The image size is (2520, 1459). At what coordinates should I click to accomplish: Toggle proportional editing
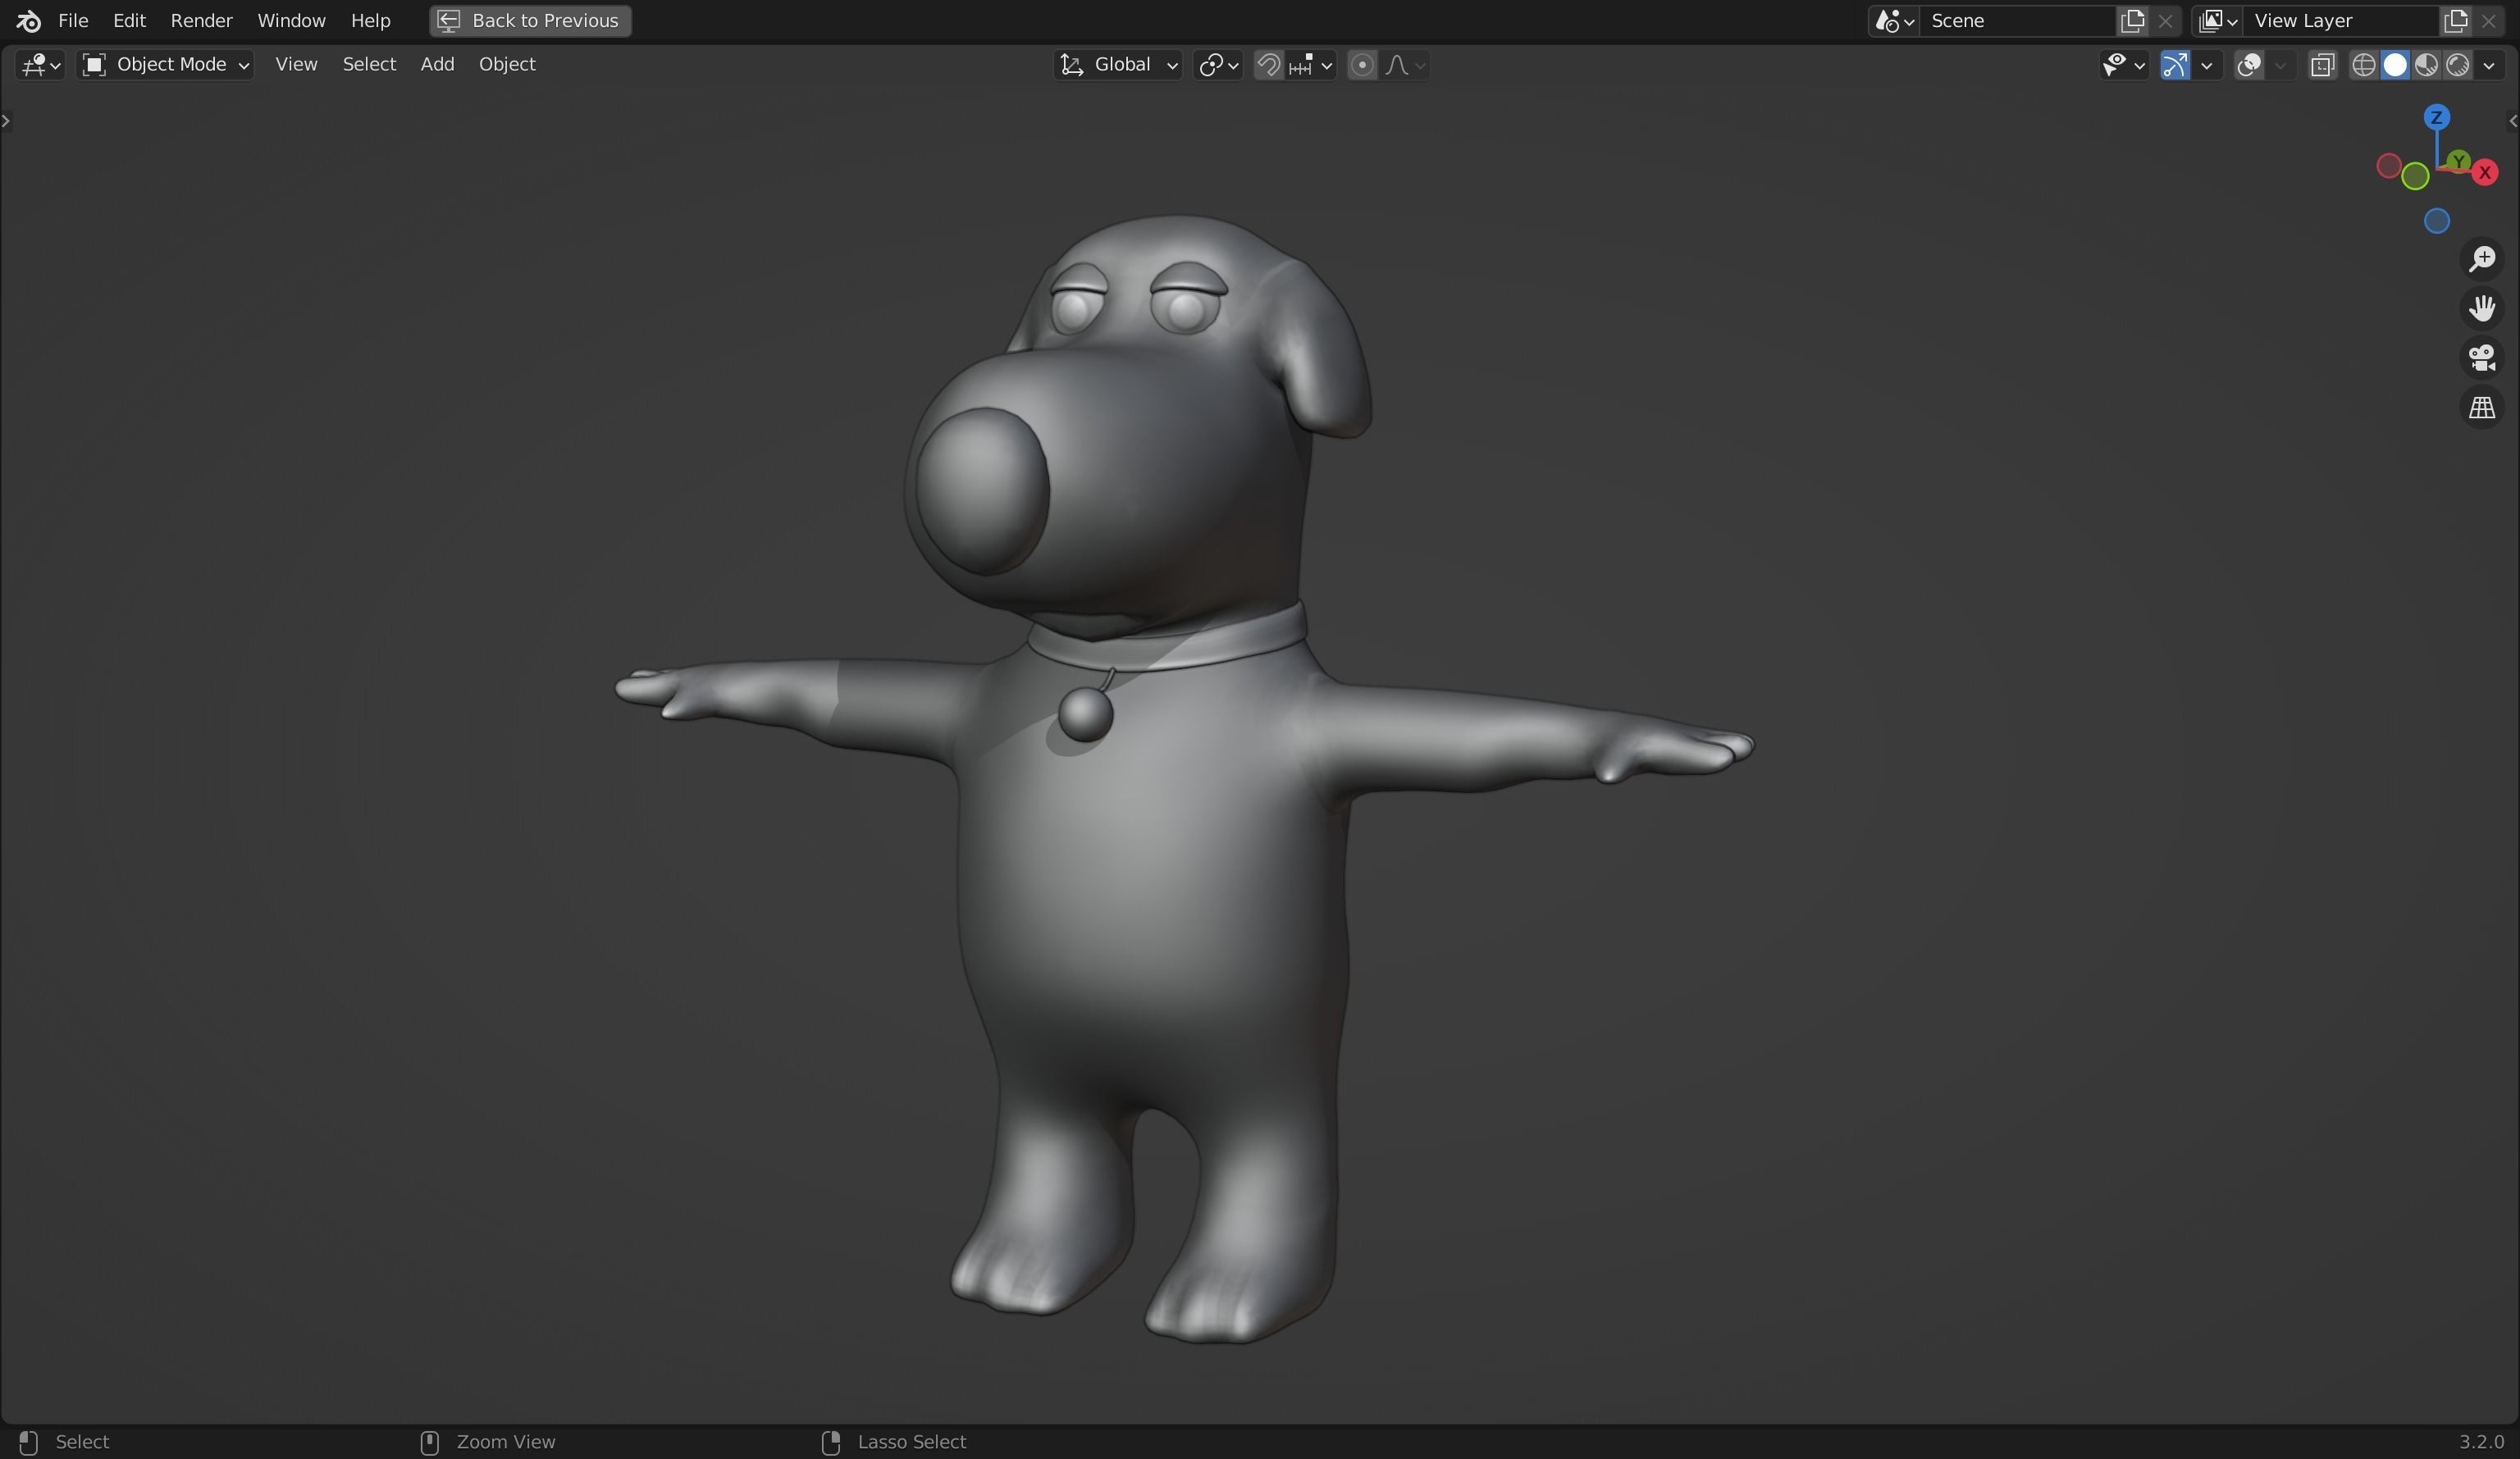(x=1361, y=65)
